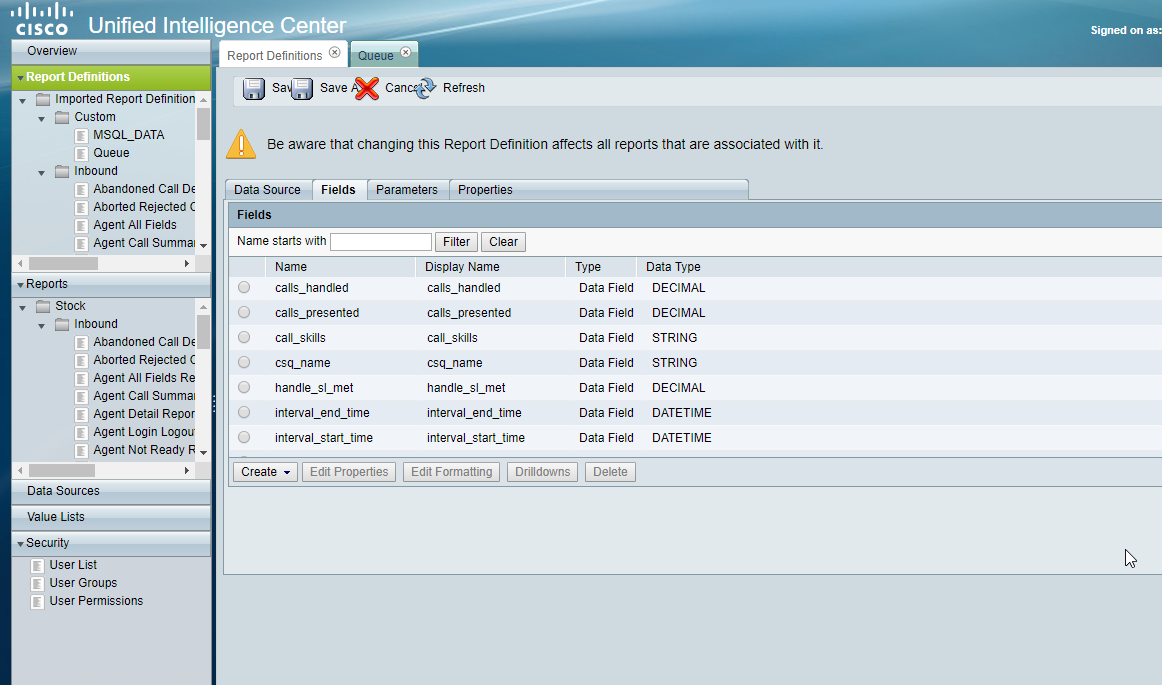Click the Save As icon
This screenshot has width=1162, height=685.
(302, 88)
